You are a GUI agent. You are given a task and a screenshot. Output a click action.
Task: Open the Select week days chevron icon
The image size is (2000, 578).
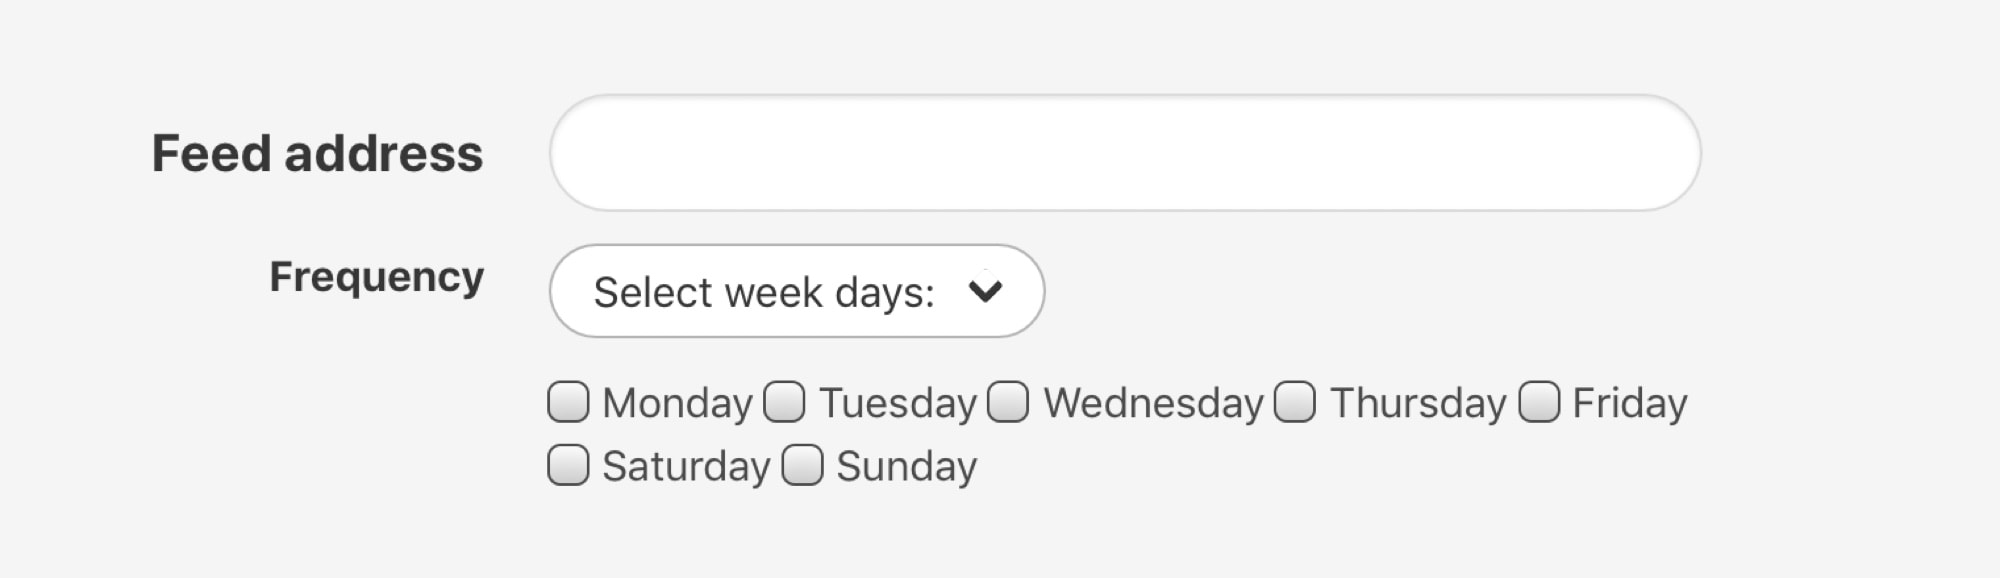[x=984, y=290]
